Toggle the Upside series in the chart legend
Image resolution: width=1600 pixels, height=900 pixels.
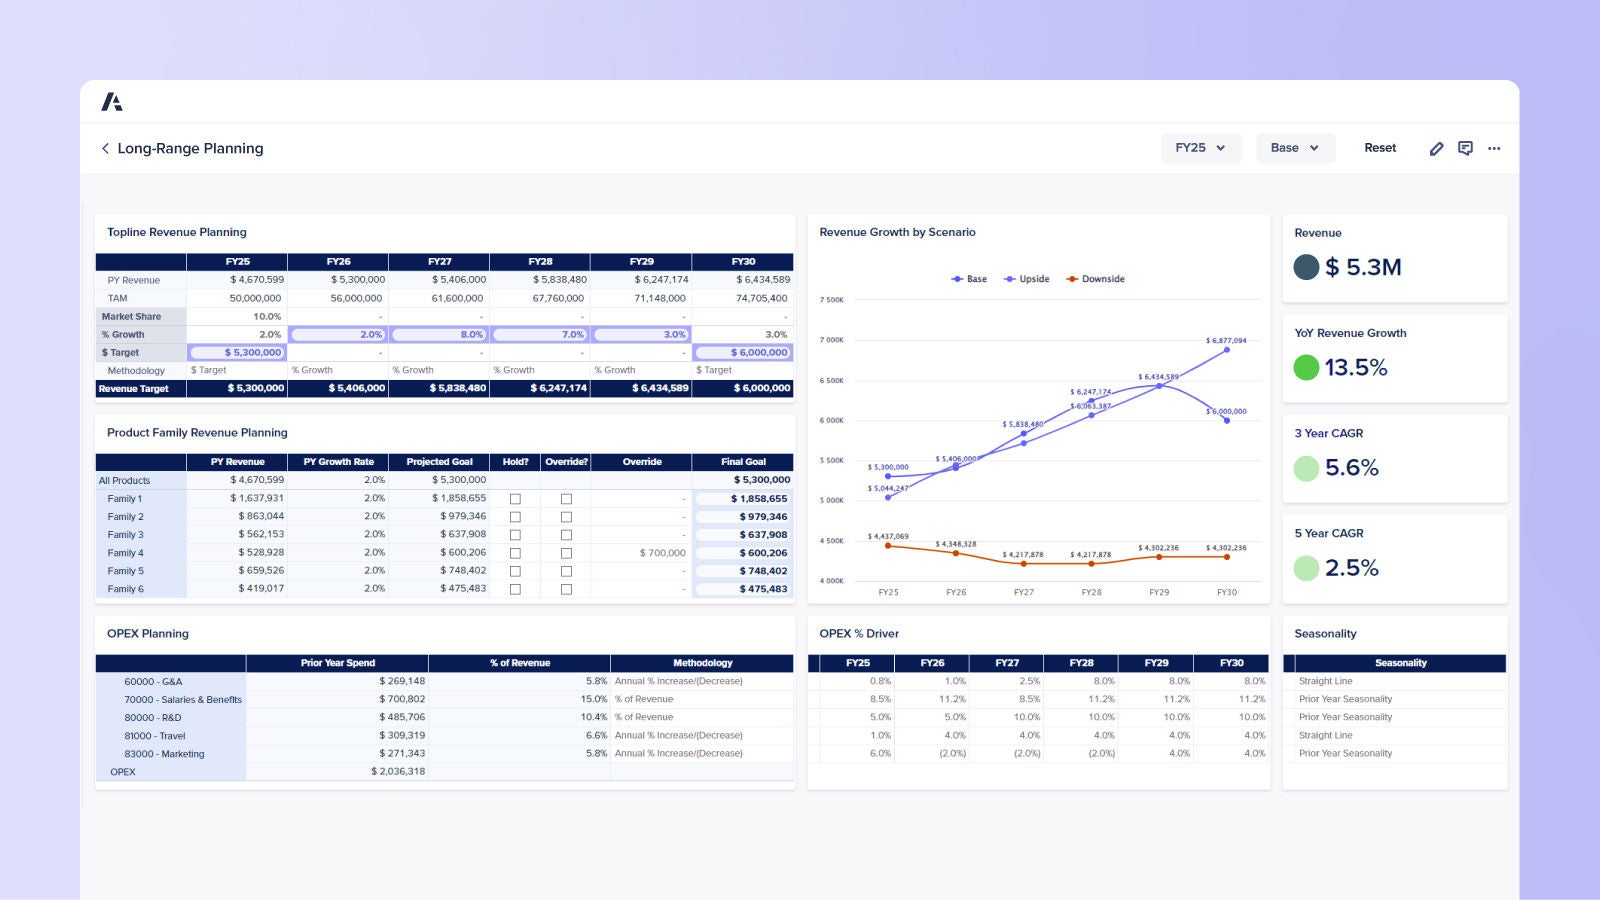(x=1027, y=279)
